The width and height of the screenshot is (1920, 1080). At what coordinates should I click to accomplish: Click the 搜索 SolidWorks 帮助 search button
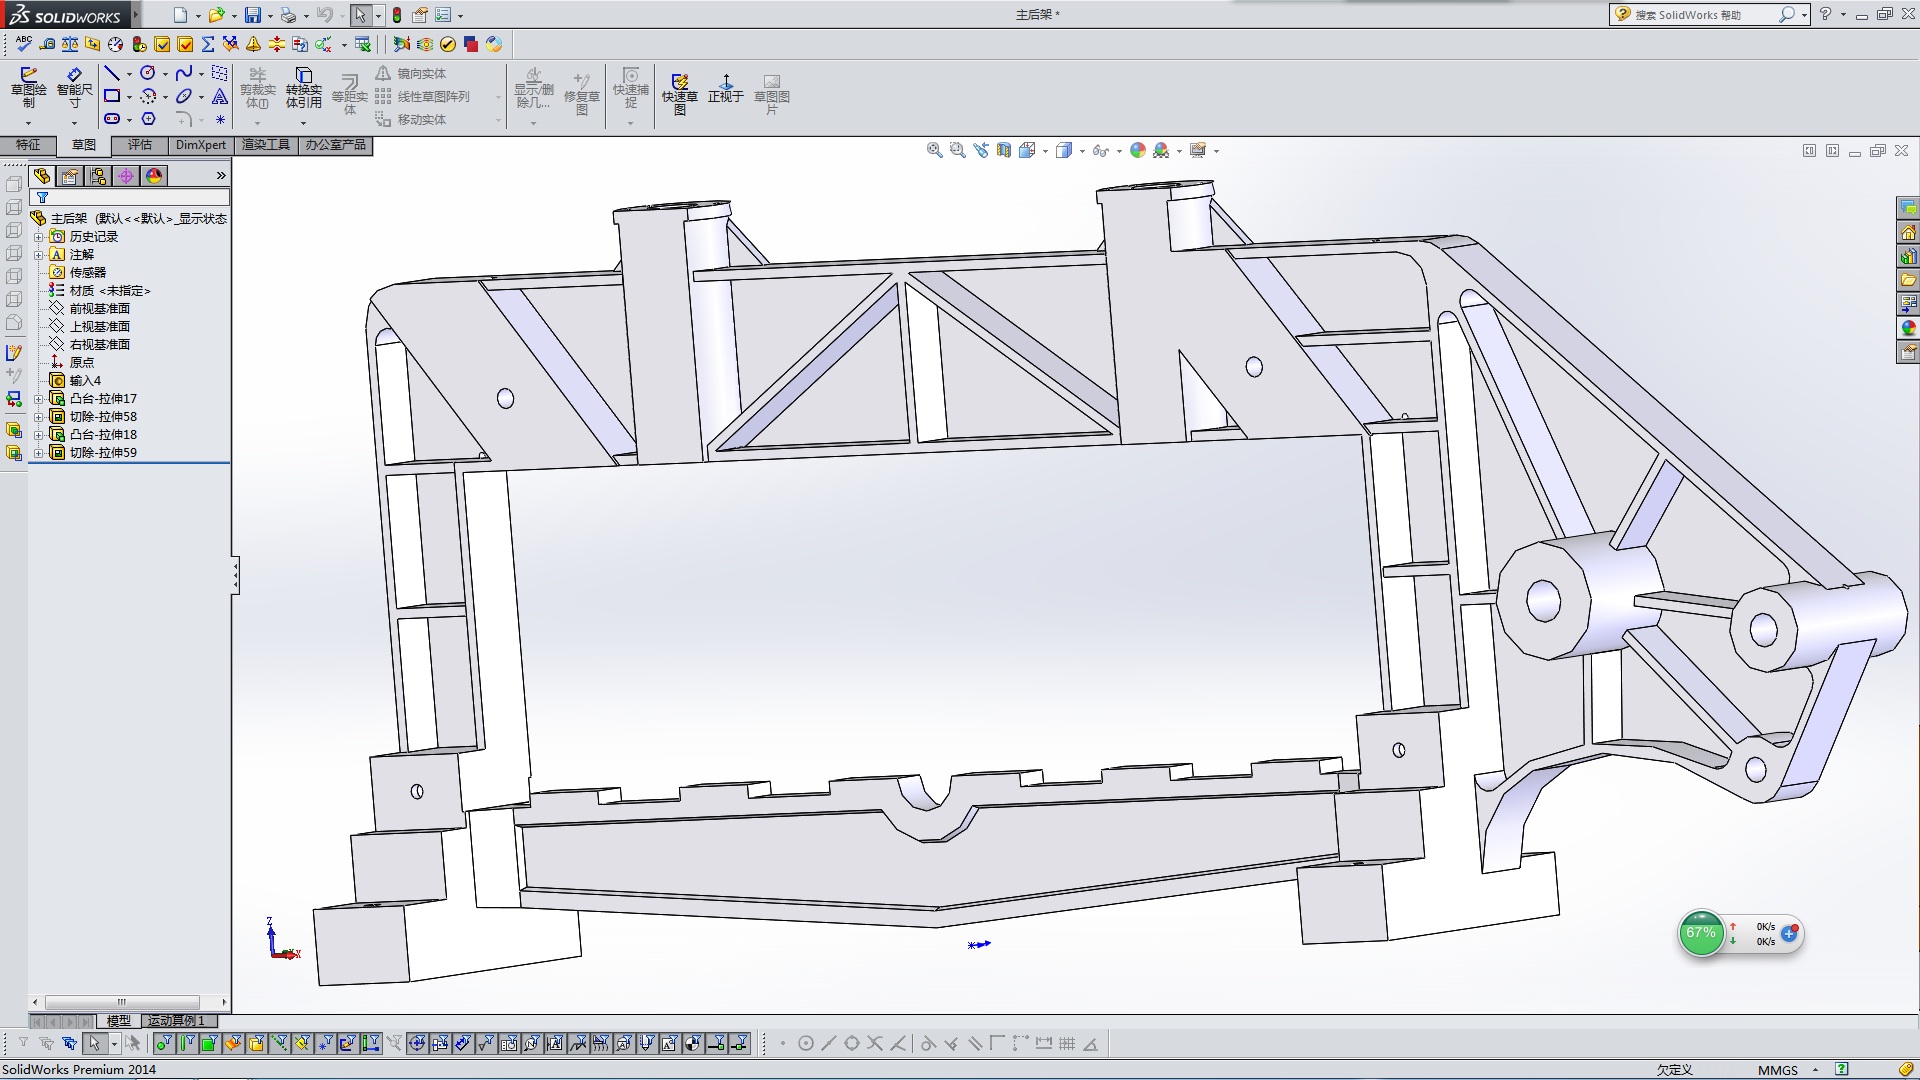pyautogui.click(x=1788, y=14)
